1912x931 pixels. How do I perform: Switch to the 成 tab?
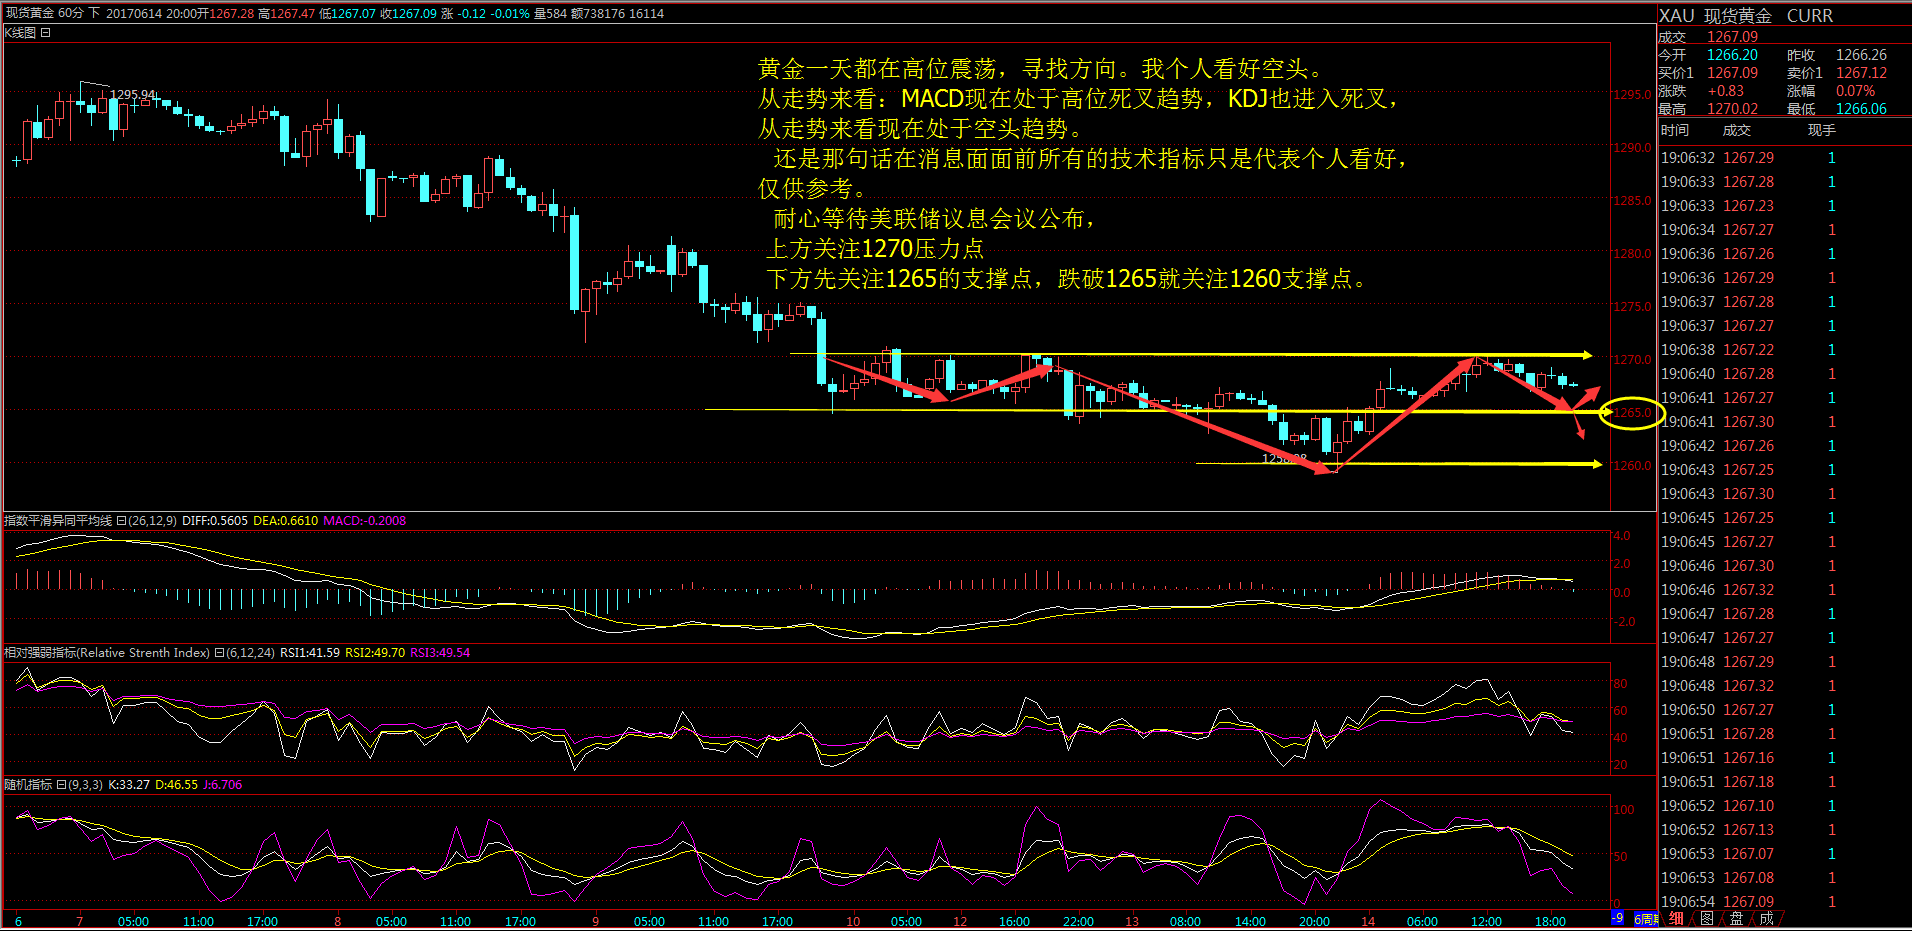[1766, 918]
